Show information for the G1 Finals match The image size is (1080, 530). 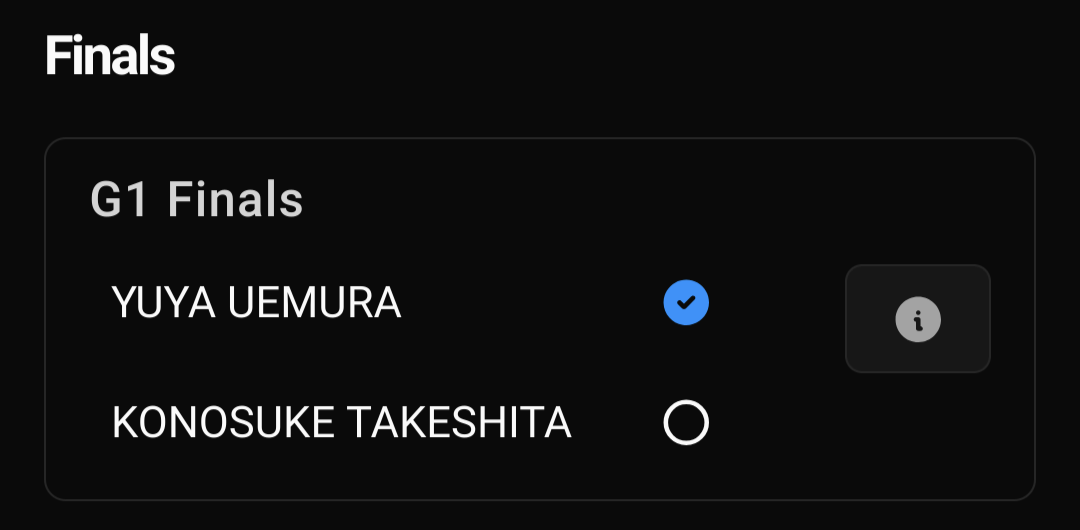click(917, 319)
